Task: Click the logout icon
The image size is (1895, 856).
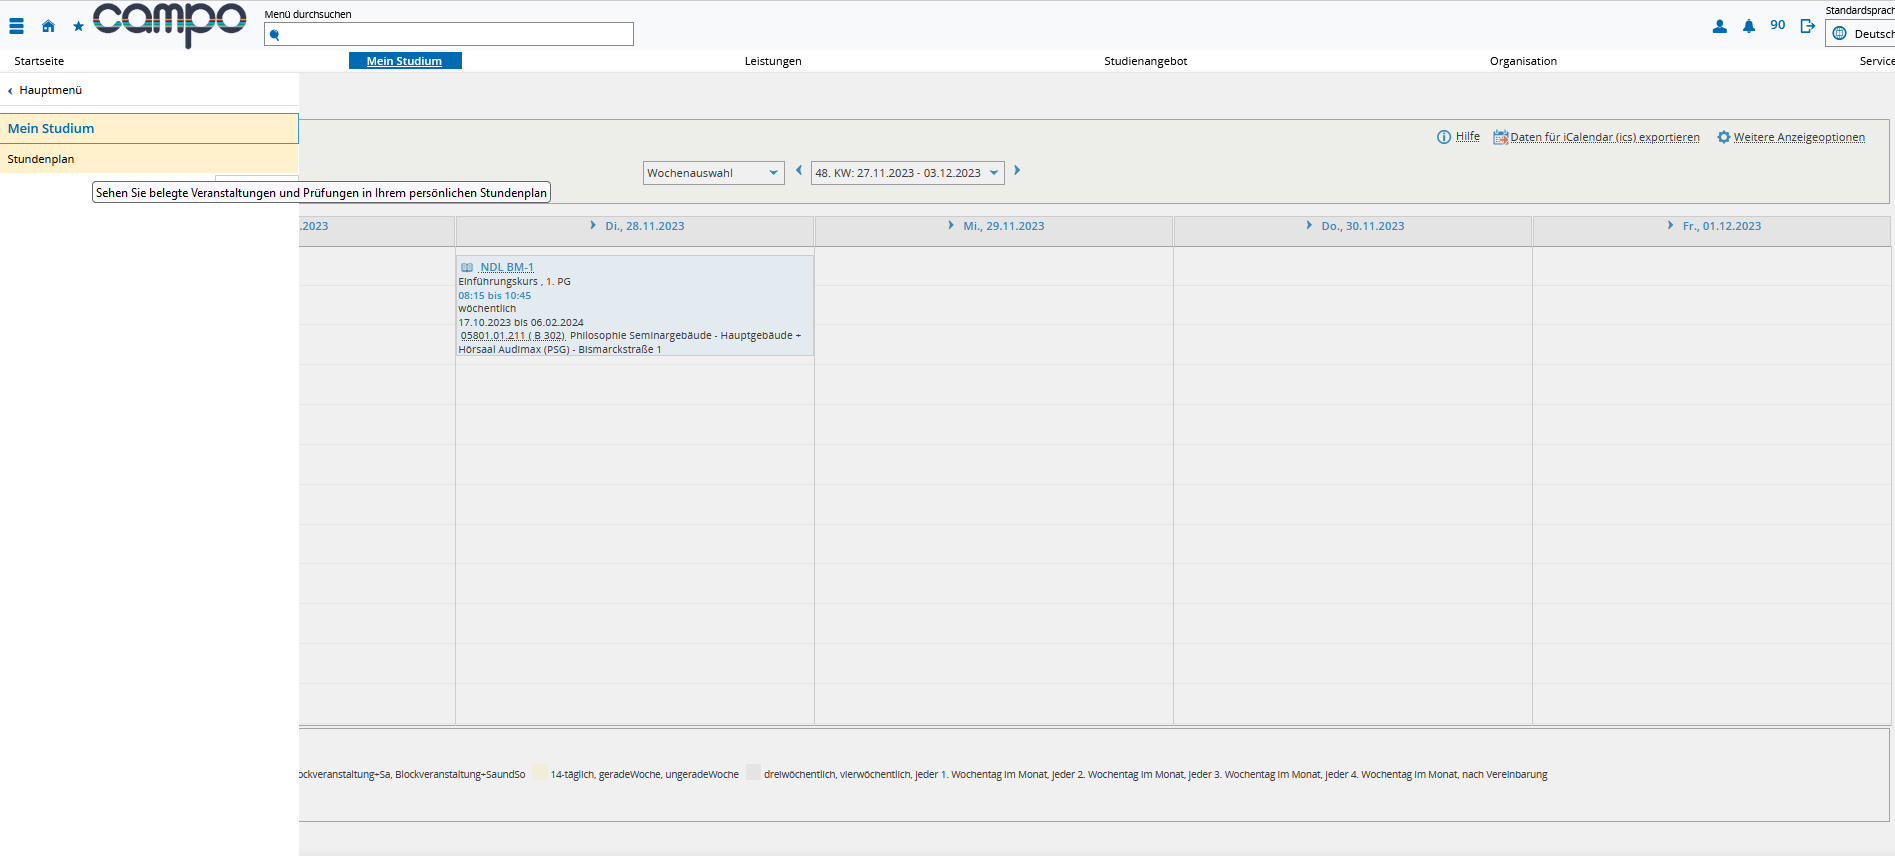Action: pos(1807,26)
